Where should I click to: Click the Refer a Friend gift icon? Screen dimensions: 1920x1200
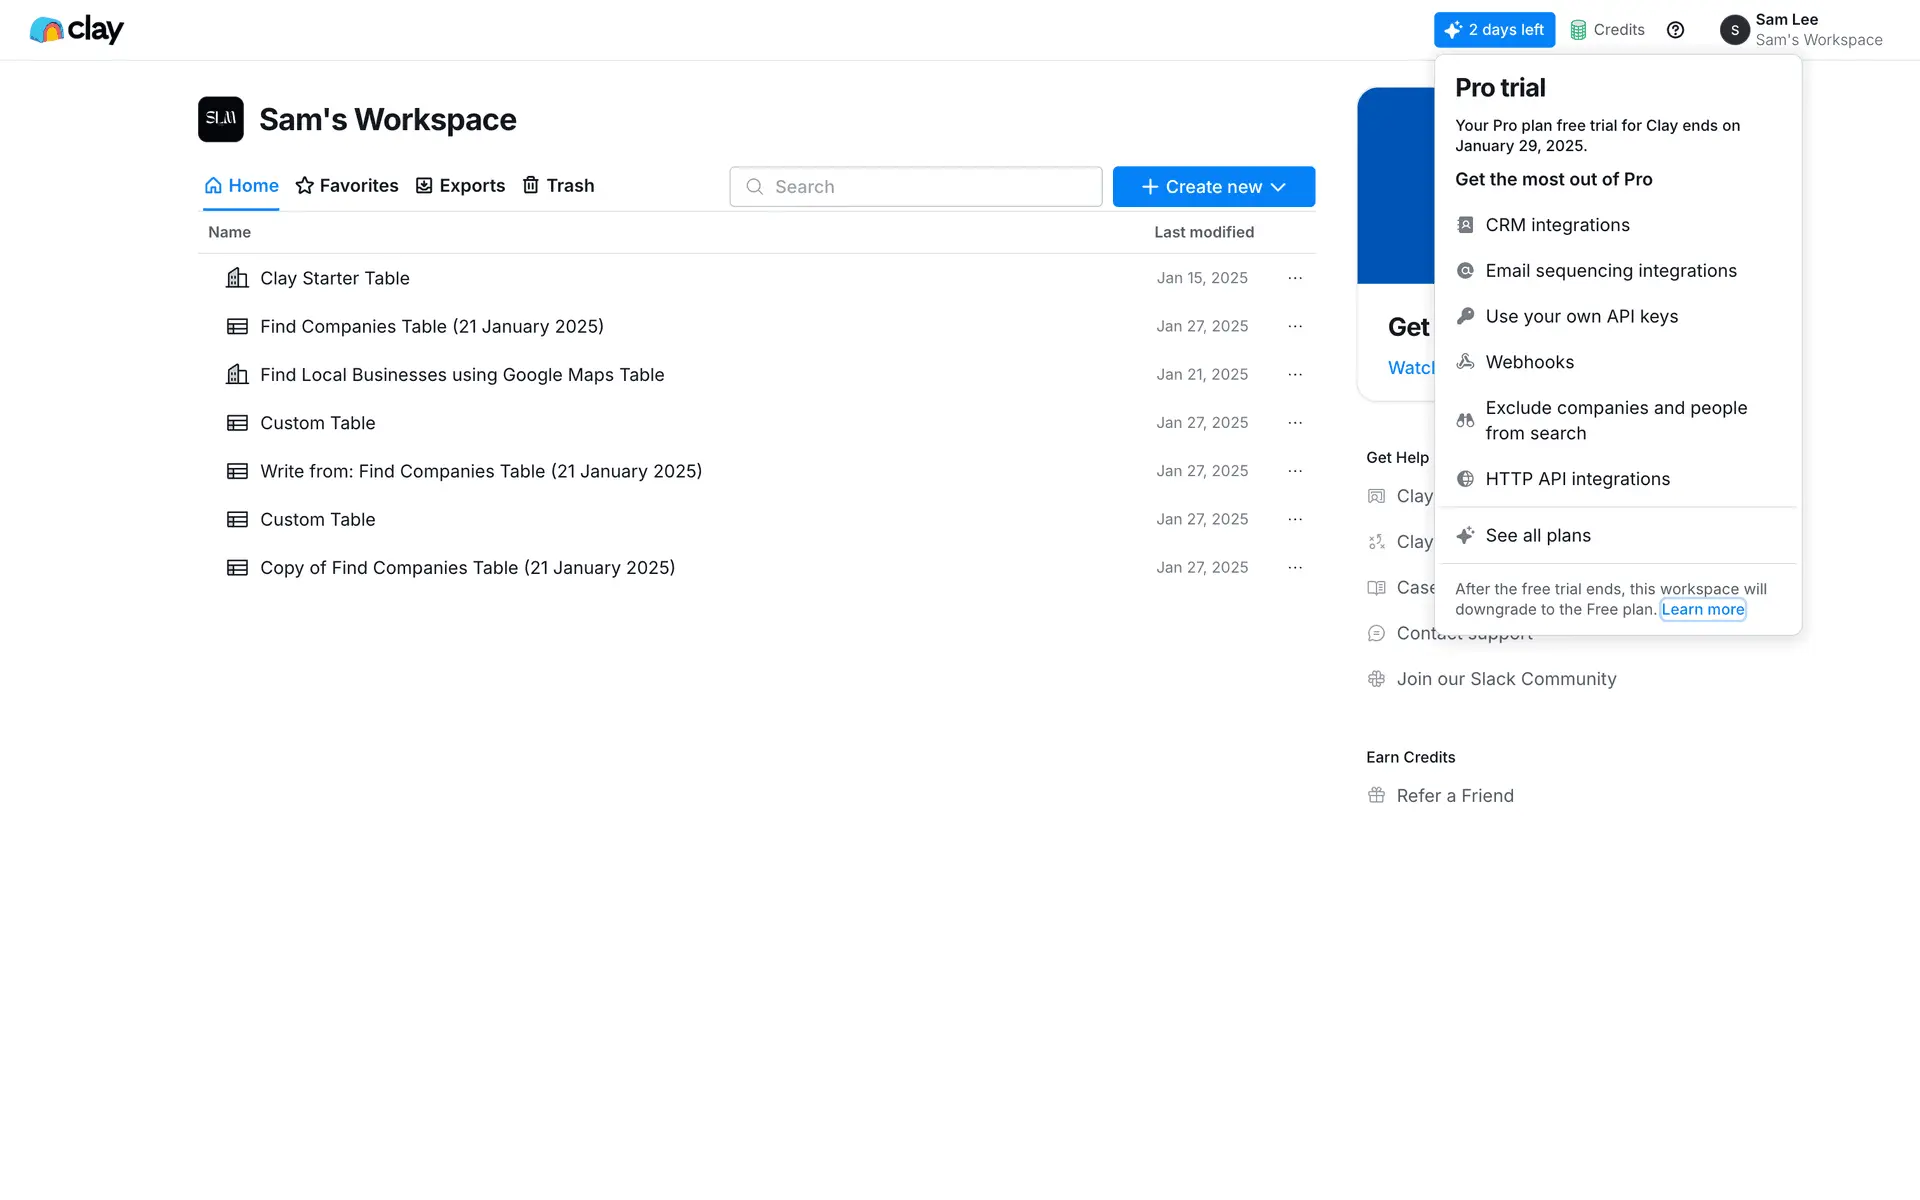coord(1376,796)
